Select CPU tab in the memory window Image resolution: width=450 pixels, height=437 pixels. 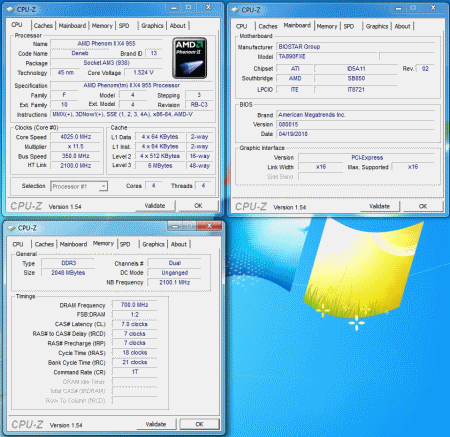point(18,244)
